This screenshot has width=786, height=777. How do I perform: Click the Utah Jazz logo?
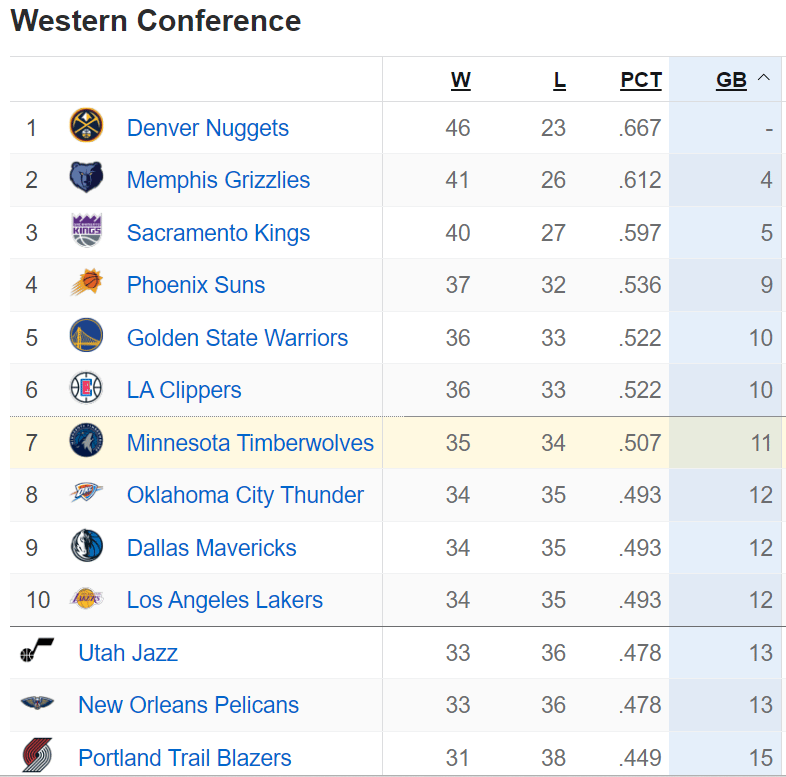click(x=37, y=652)
